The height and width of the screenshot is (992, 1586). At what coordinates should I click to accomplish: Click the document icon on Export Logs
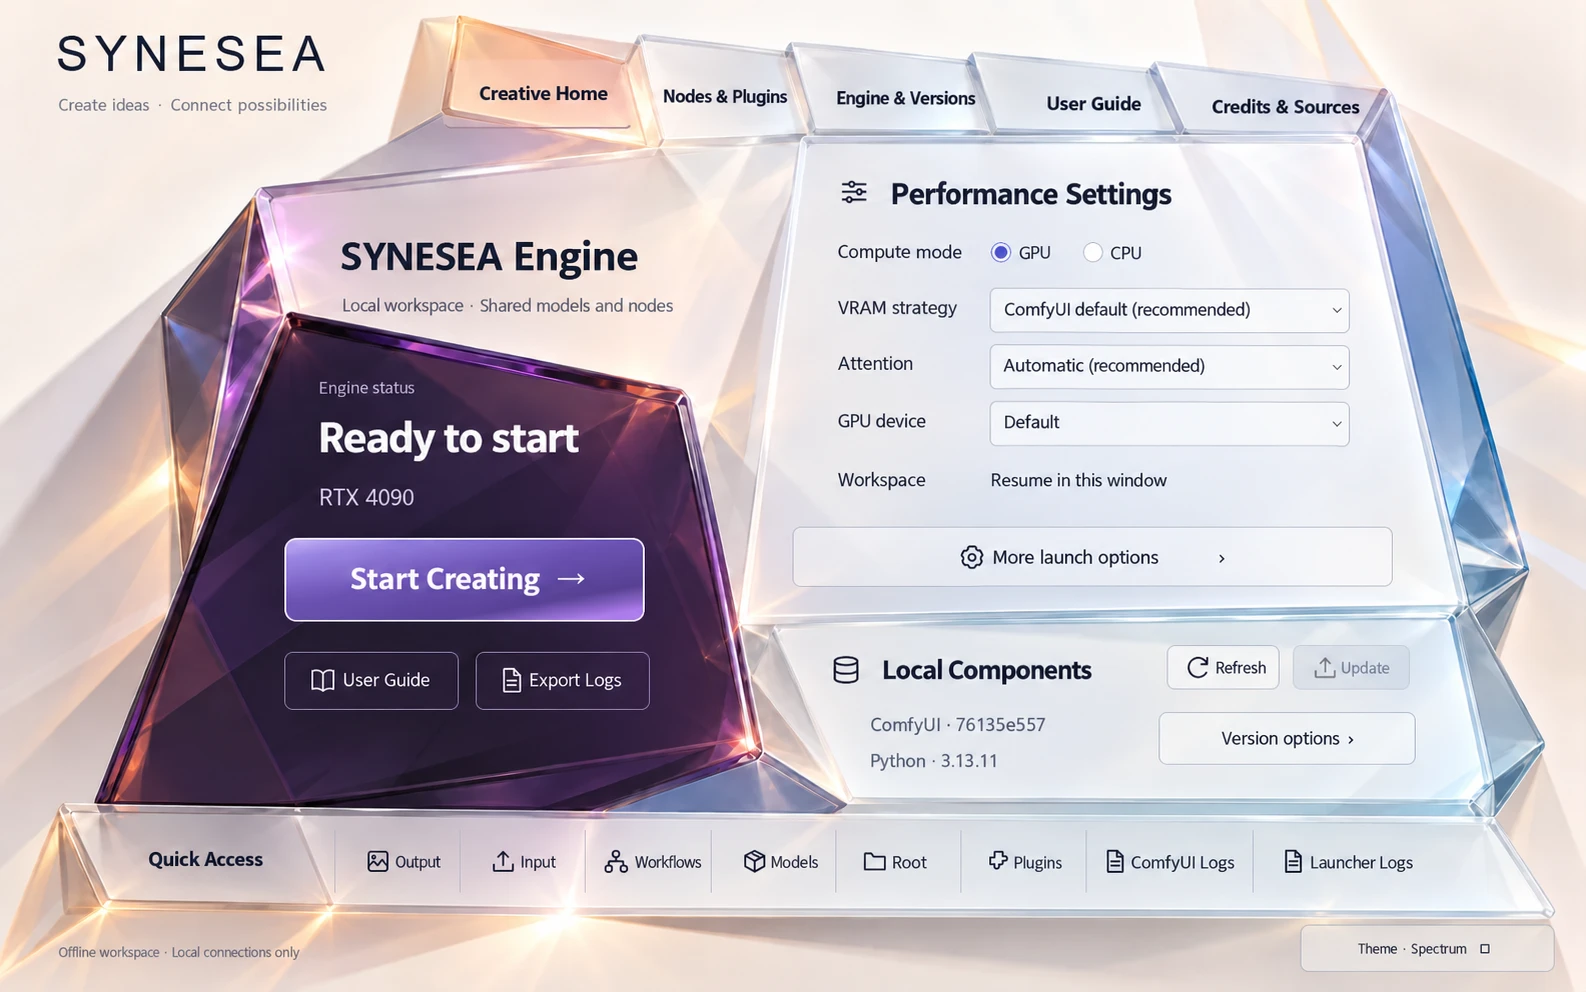[511, 680]
